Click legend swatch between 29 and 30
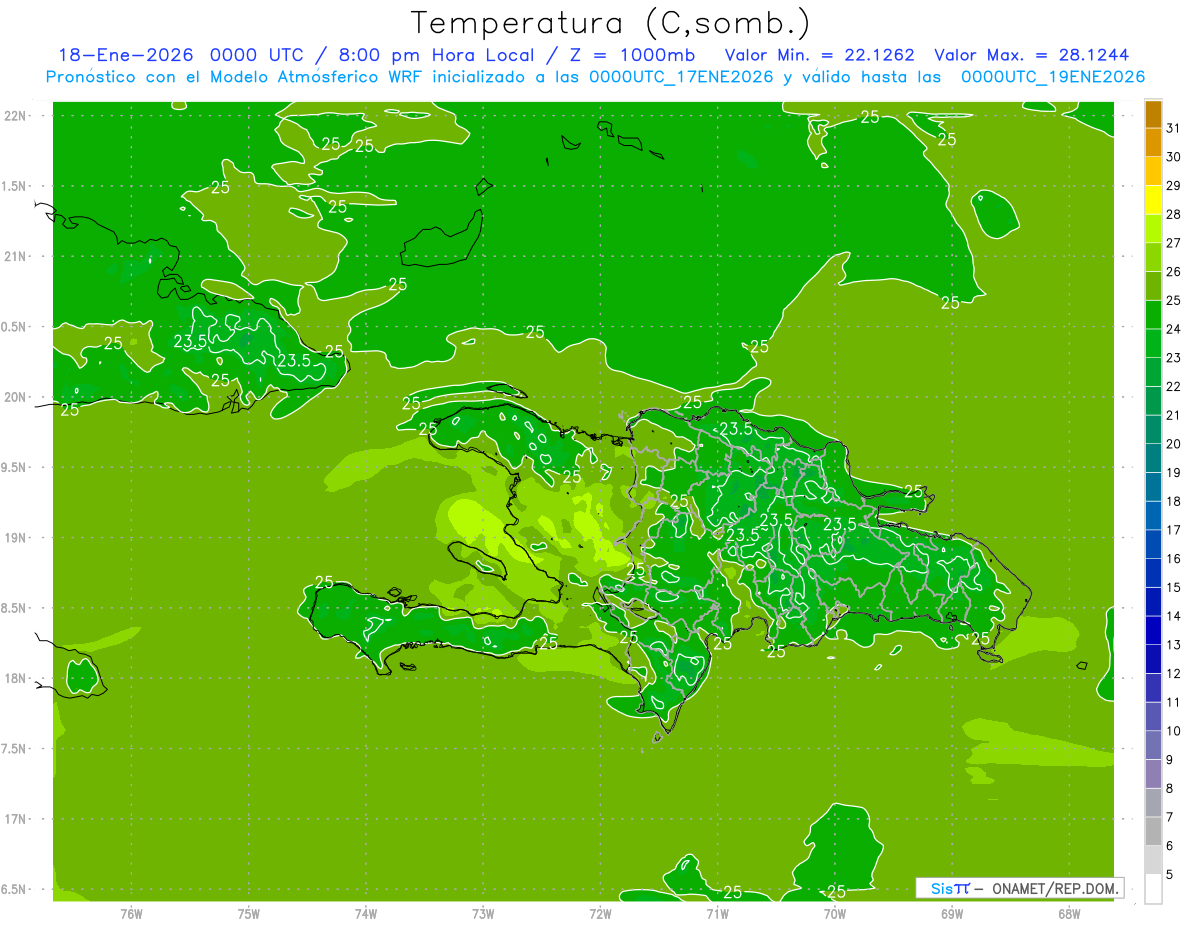This screenshot has height=927, width=1200. click(1153, 172)
